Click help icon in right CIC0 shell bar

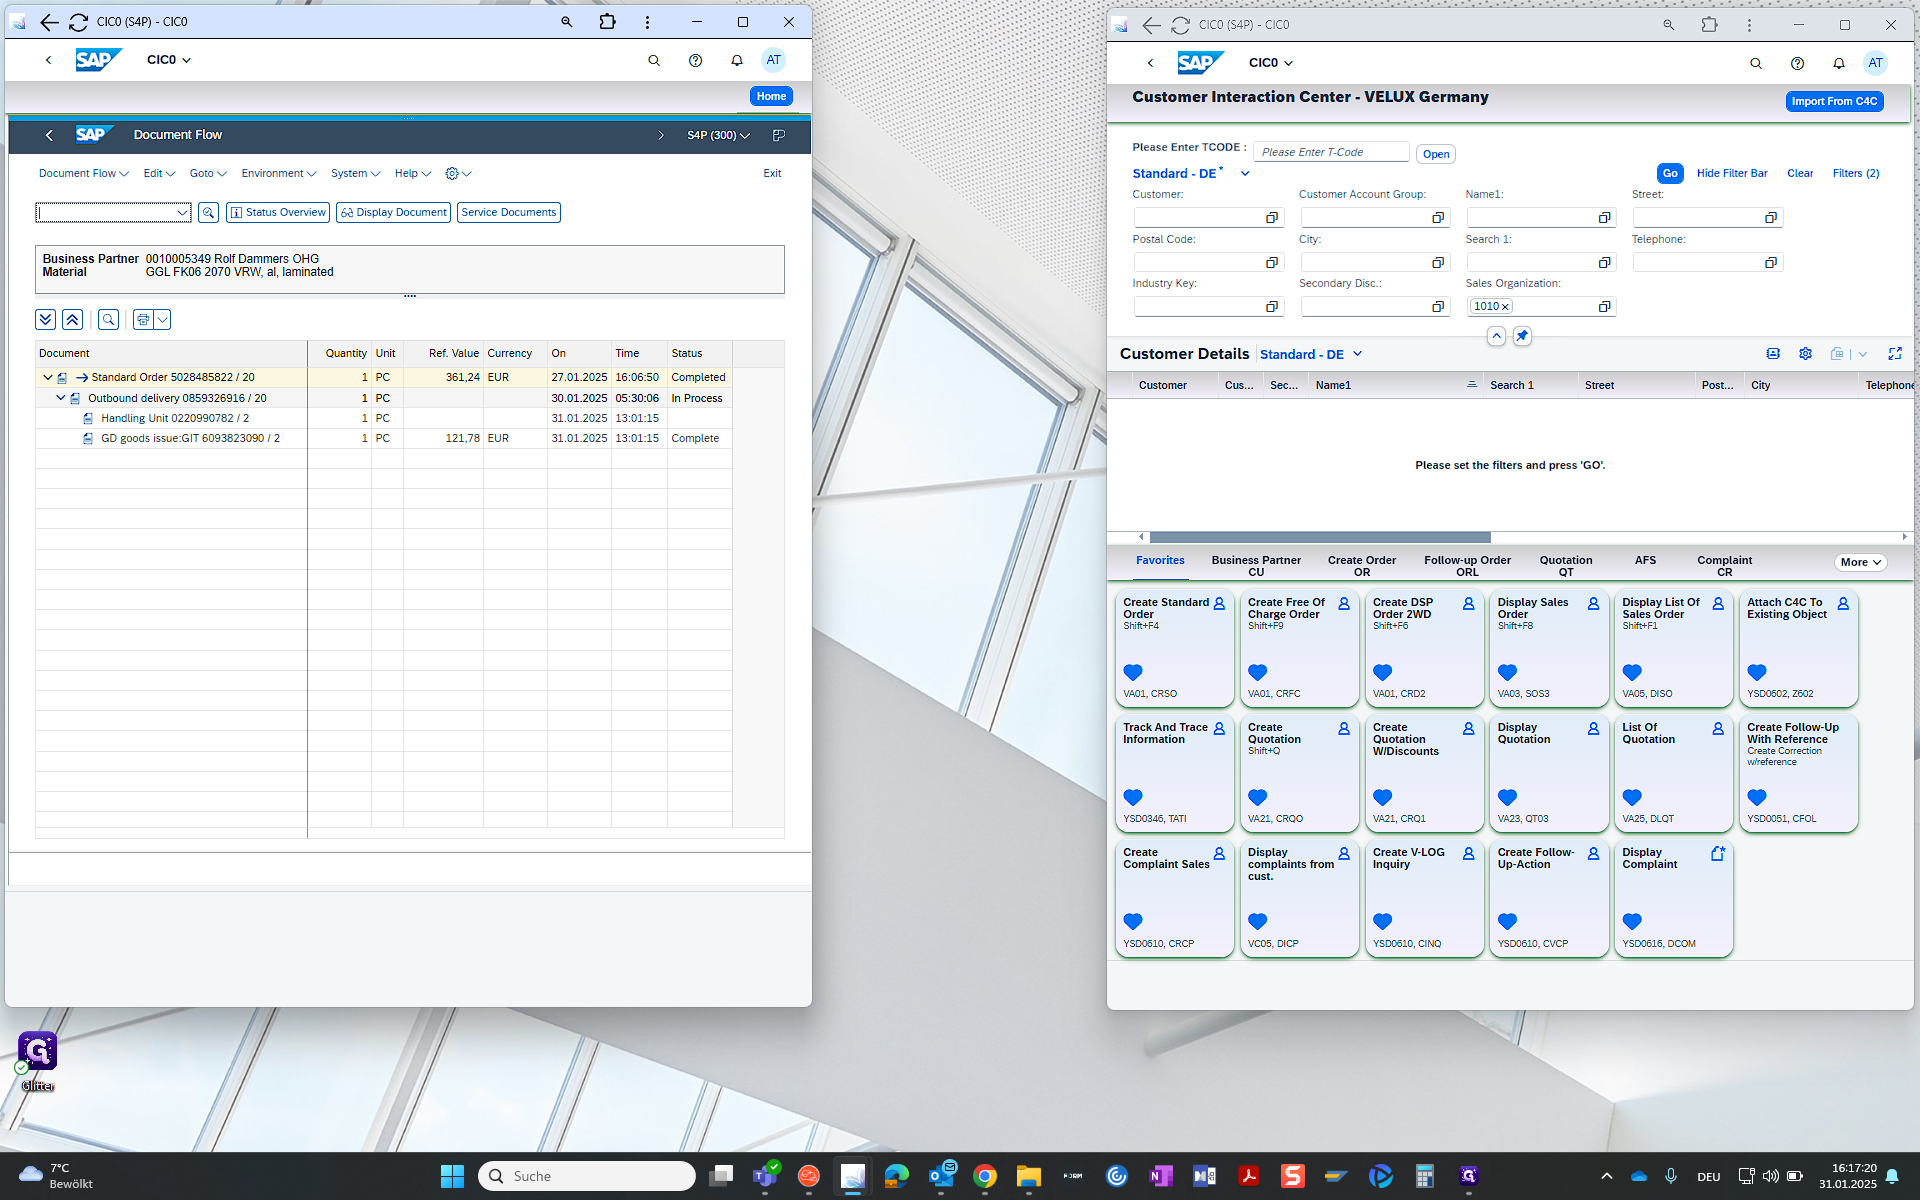(x=1797, y=64)
